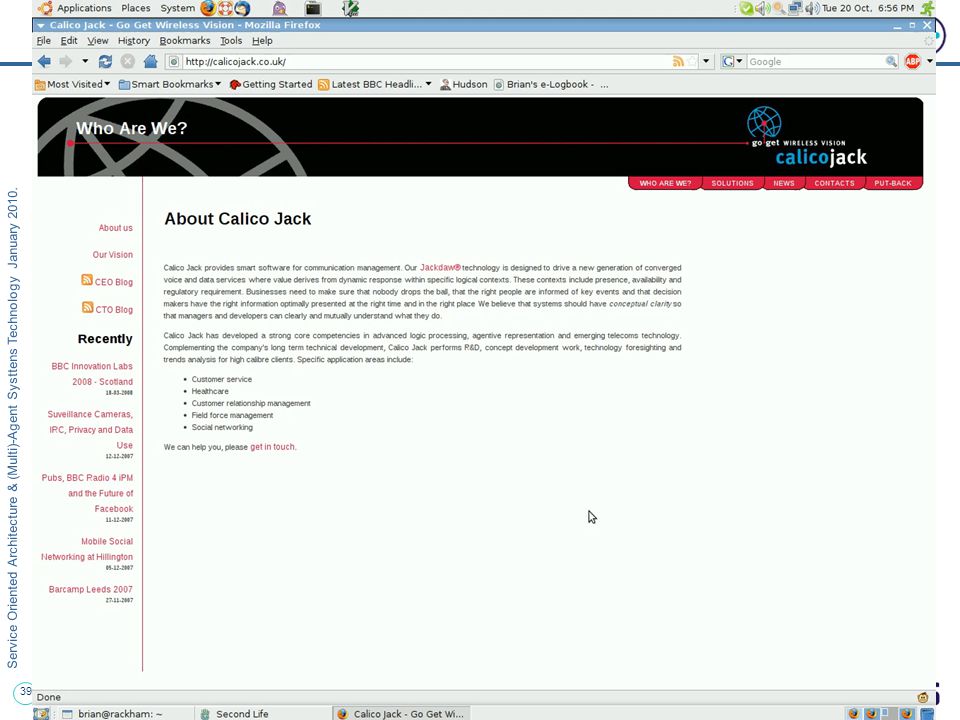Click the site identity icon in URL bar
Image resolution: width=960 pixels, height=720 pixels.
tap(174, 62)
